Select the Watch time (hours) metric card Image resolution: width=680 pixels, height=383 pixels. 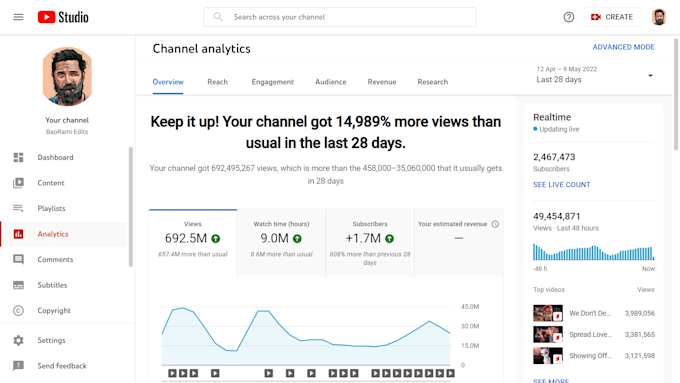281,243
